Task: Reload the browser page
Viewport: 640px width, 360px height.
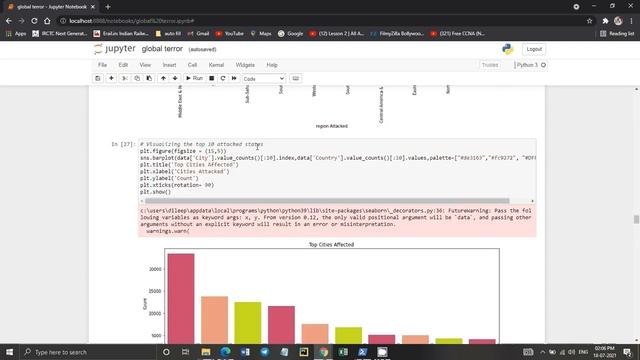Action: tap(34, 21)
